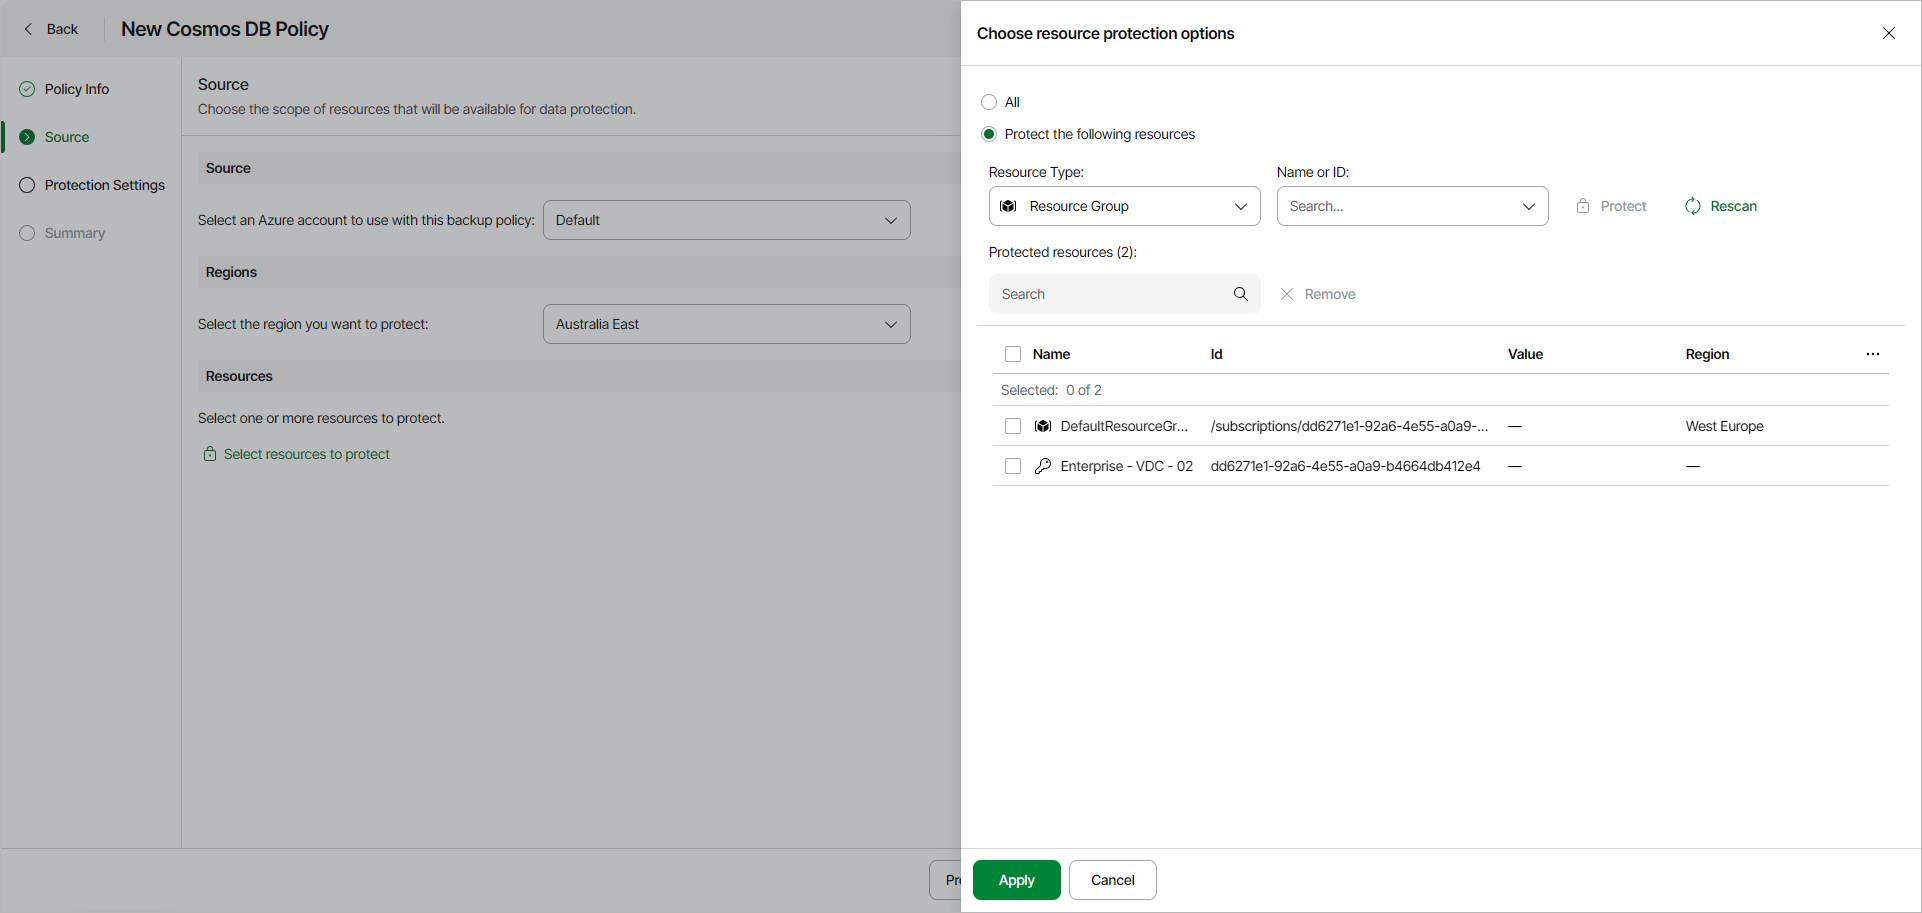The image size is (1922, 913).
Task: Go to the Policy Info step
Action: (x=77, y=89)
